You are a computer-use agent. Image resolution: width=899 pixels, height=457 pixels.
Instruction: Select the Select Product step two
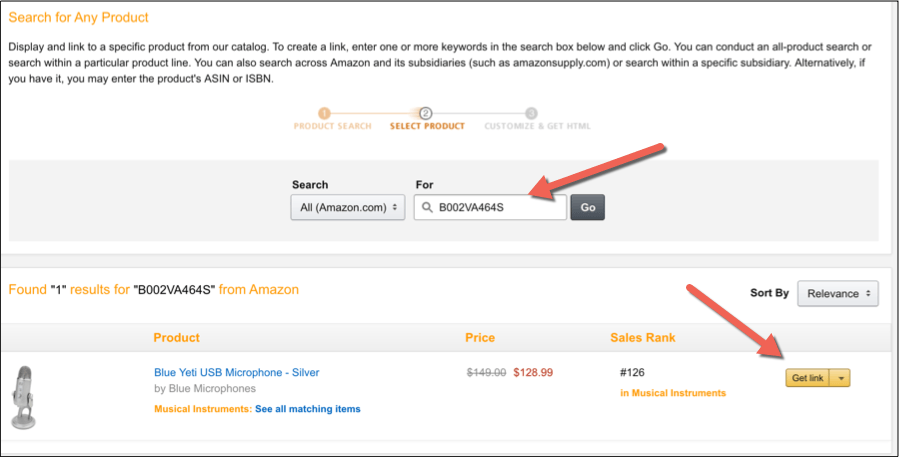[427, 126]
